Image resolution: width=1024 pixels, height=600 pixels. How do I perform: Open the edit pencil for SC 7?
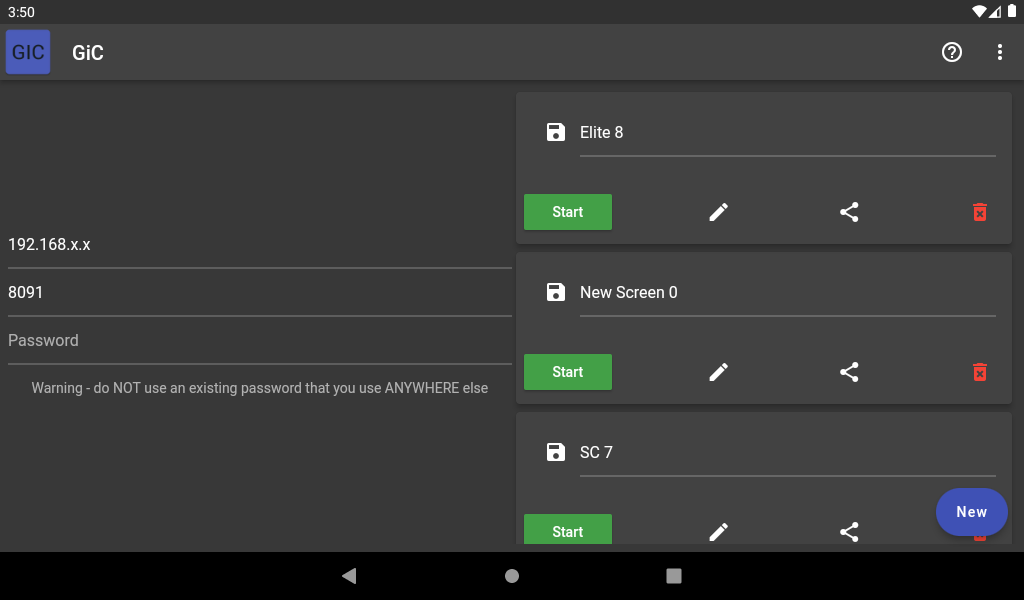click(x=718, y=531)
